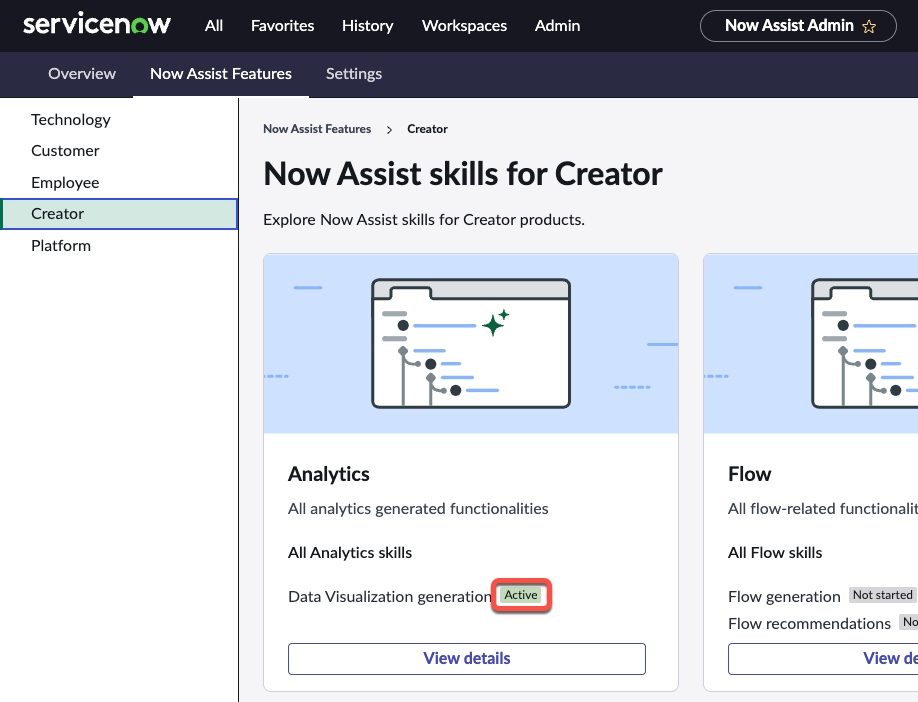The height and width of the screenshot is (702, 918).
Task: Click the All analytics generated functionalities text
Action: pos(418,509)
